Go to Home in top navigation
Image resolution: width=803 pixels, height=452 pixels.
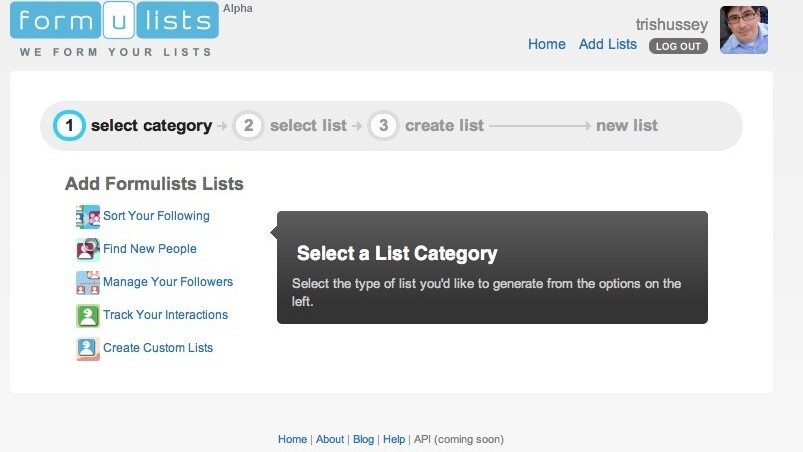[546, 44]
